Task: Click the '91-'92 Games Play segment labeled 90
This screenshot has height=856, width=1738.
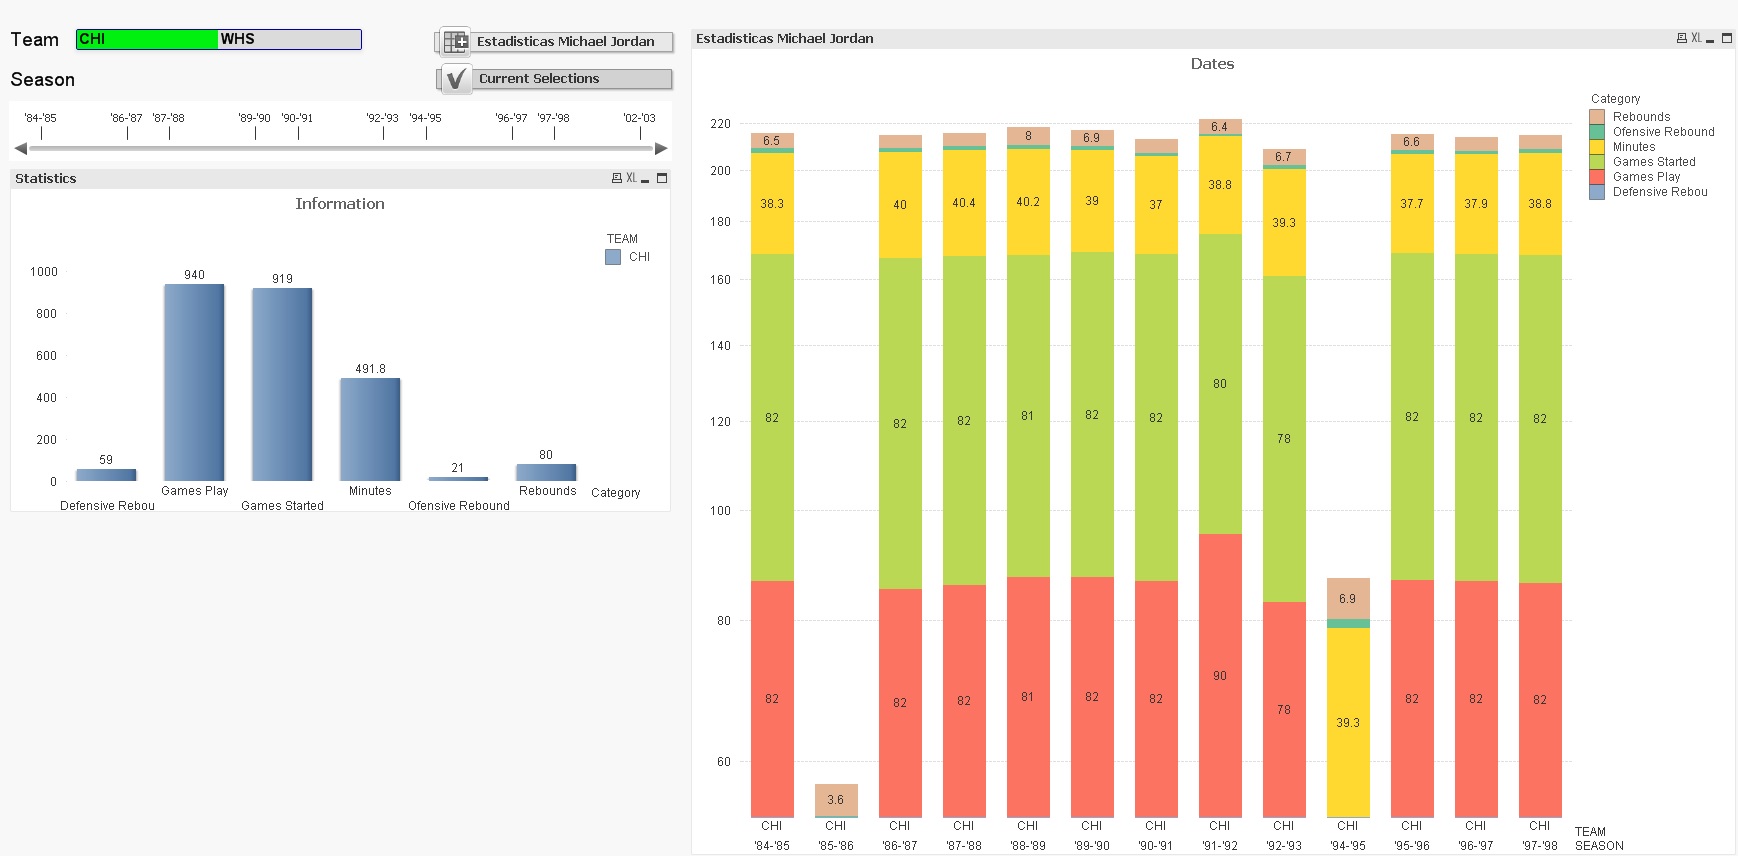Action: pyautogui.click(x=1220, y=676)
